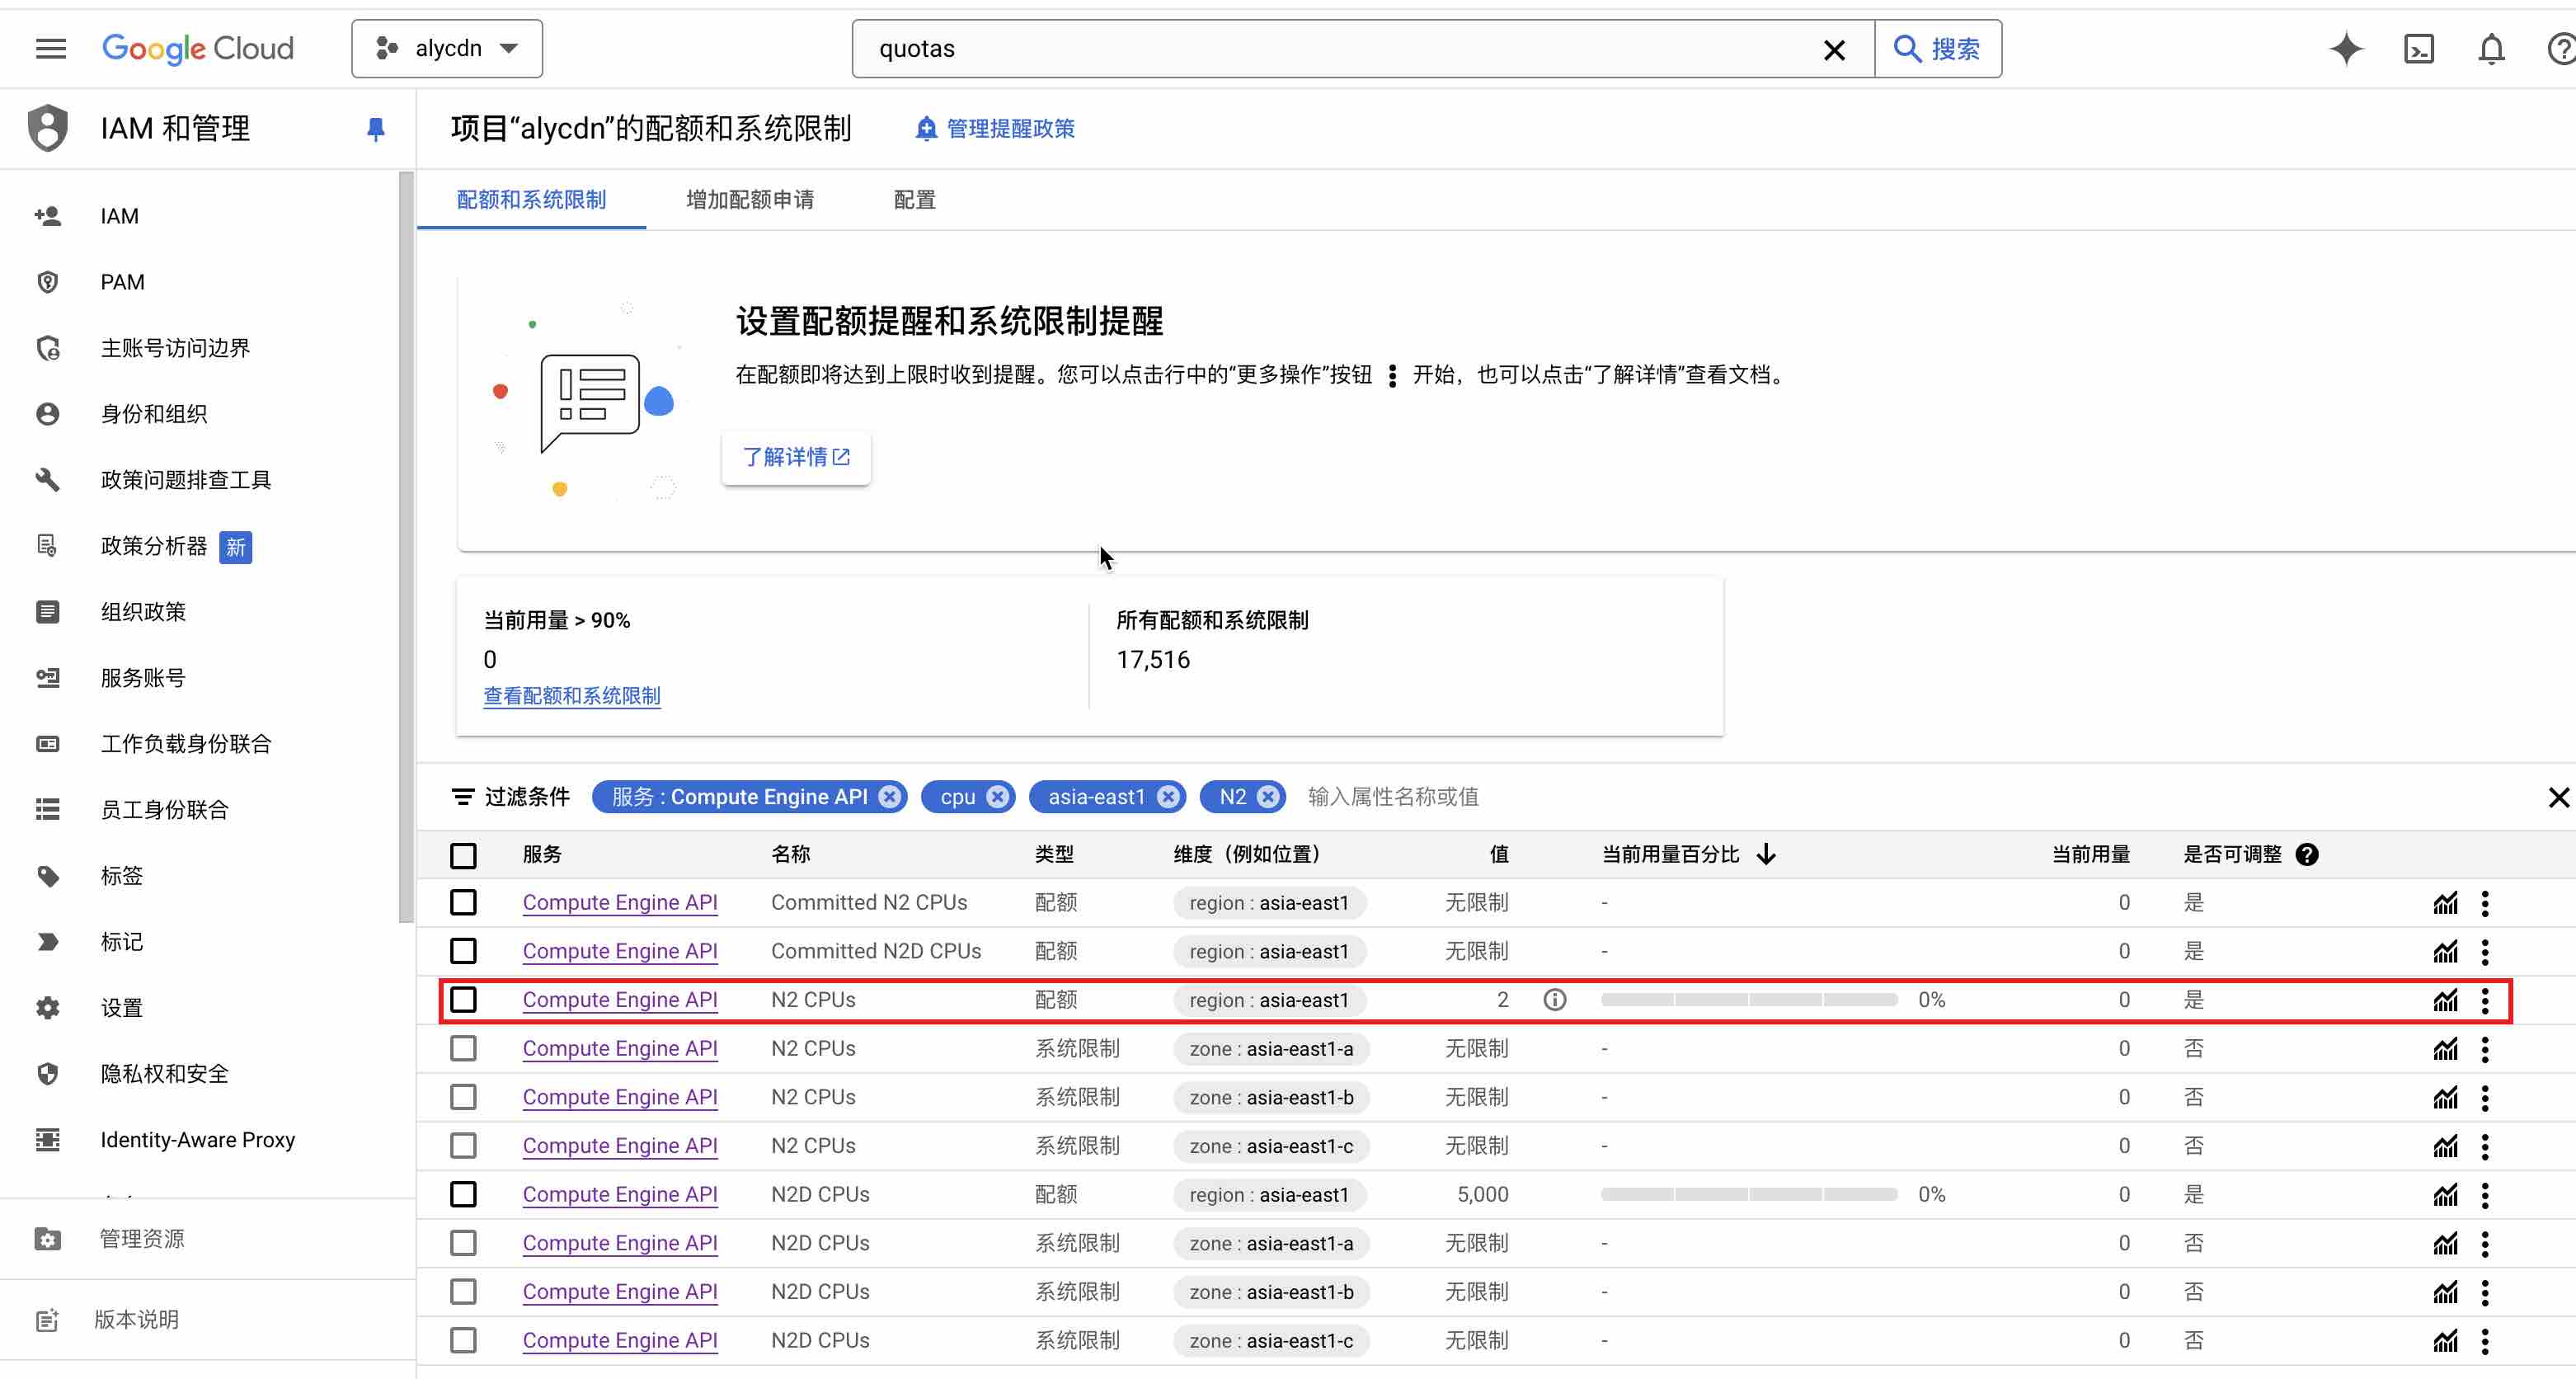Remove the Compute Engine API filter chip
Viewport: 2576px width, 1379px height.
(x=890, y=797)
